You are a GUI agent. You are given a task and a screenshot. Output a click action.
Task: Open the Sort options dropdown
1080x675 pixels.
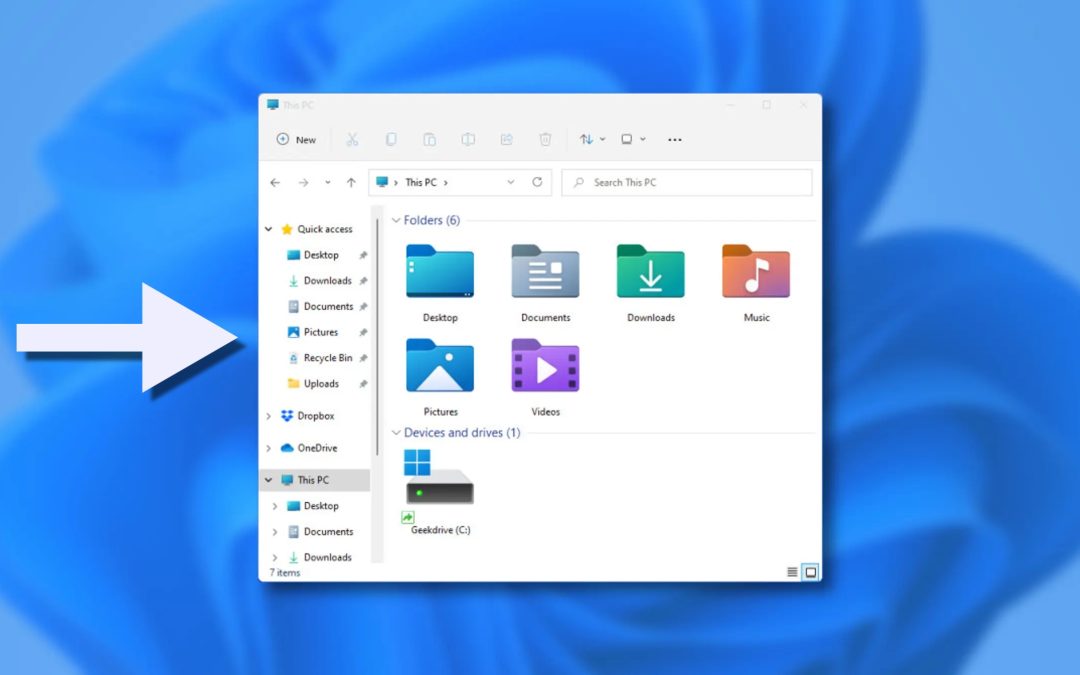592,140
